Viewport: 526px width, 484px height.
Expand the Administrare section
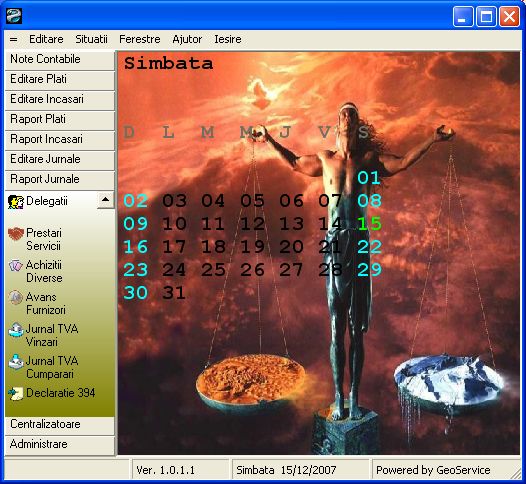tap(60, 445)
